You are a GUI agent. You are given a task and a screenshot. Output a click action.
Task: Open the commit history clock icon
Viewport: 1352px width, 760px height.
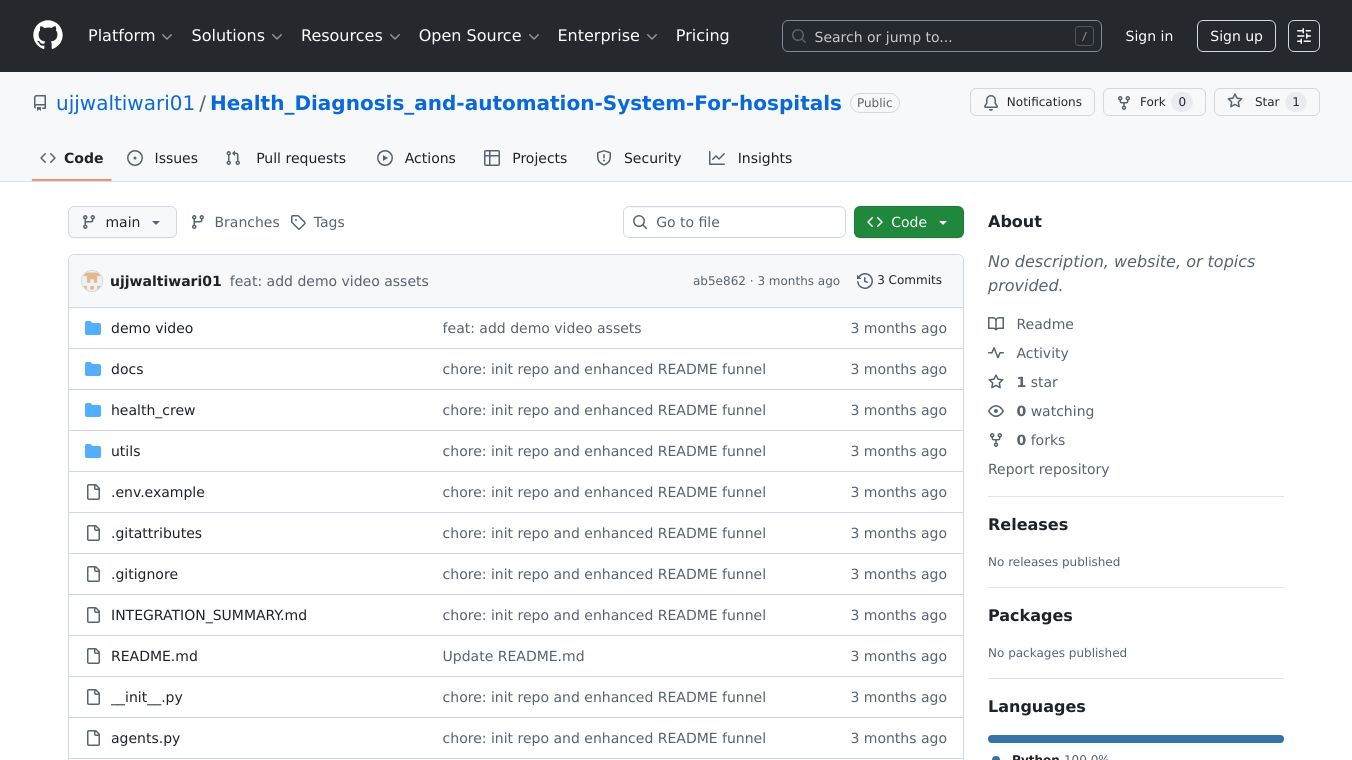(x=865, y=281)
